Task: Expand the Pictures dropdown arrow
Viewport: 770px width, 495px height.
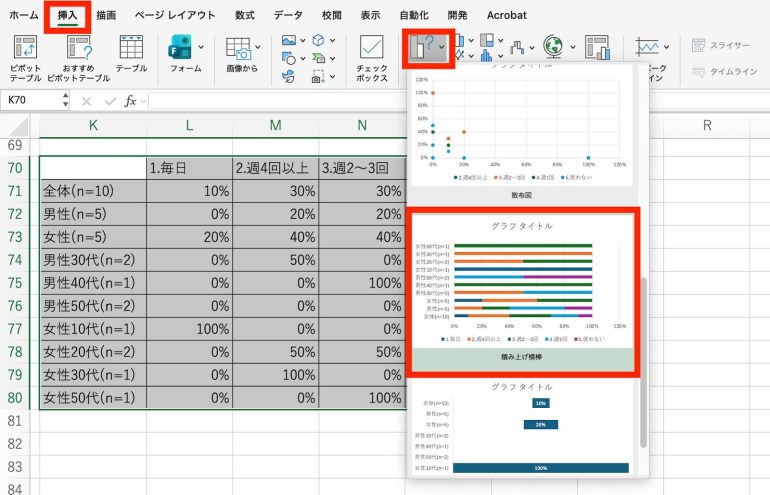Action: click(302, 41)
